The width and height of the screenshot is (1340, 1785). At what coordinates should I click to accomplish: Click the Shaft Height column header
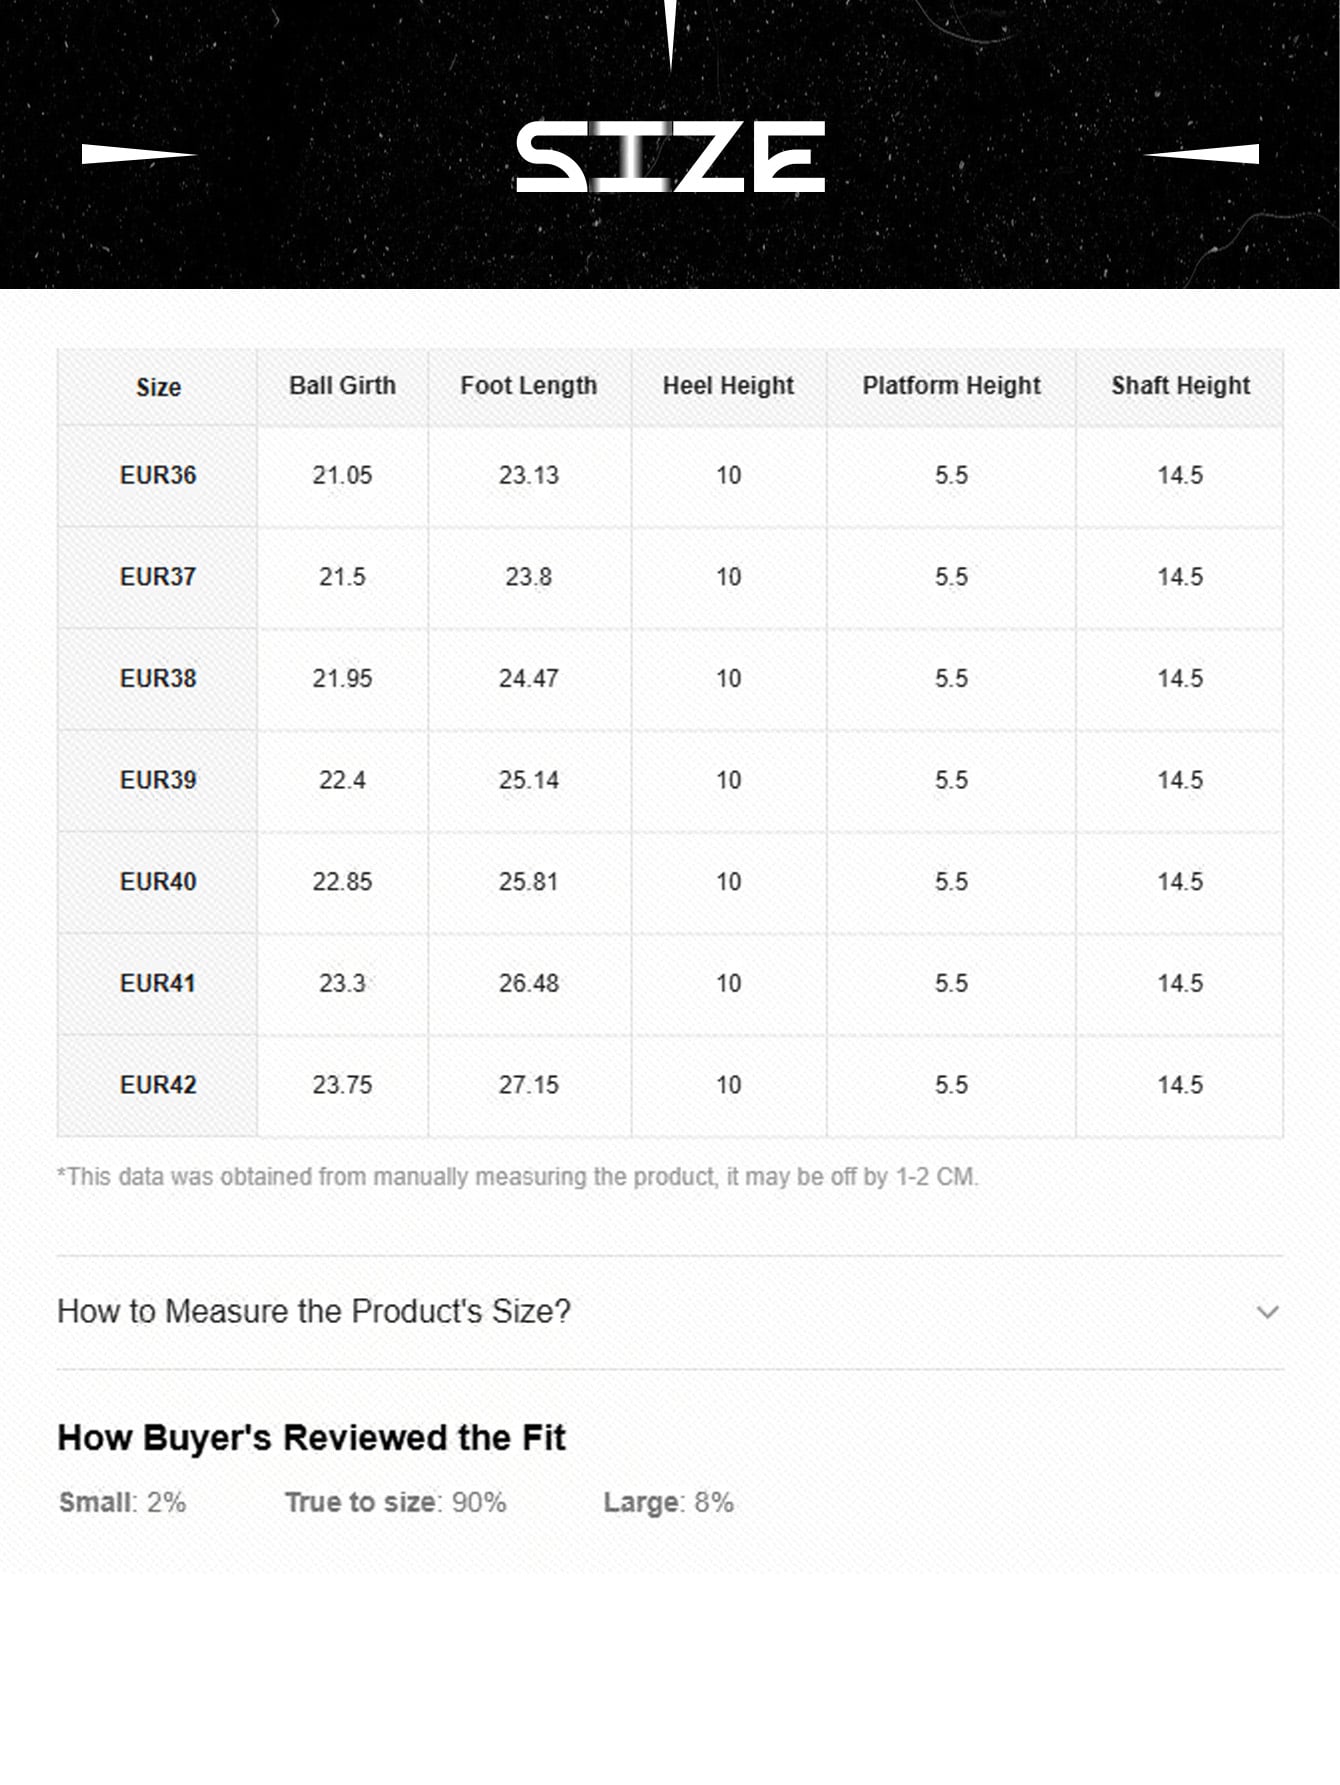[1180, 386]
